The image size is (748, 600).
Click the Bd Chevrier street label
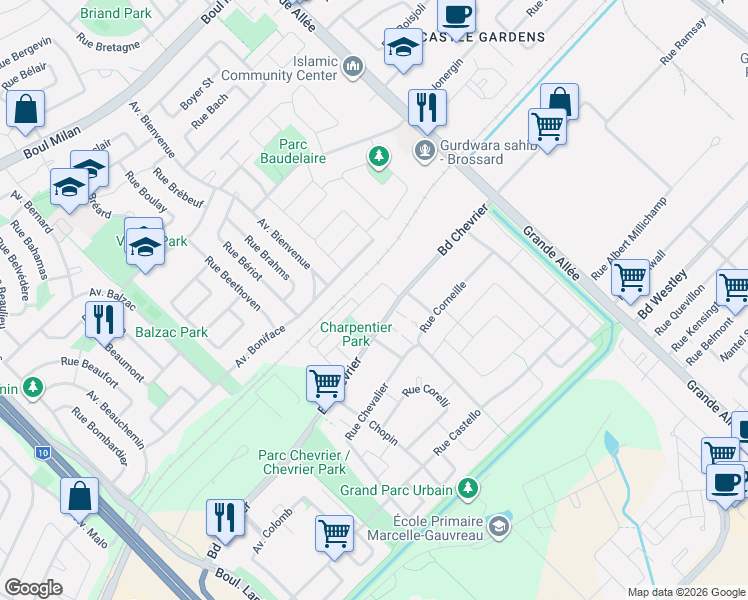click(463, 229)
